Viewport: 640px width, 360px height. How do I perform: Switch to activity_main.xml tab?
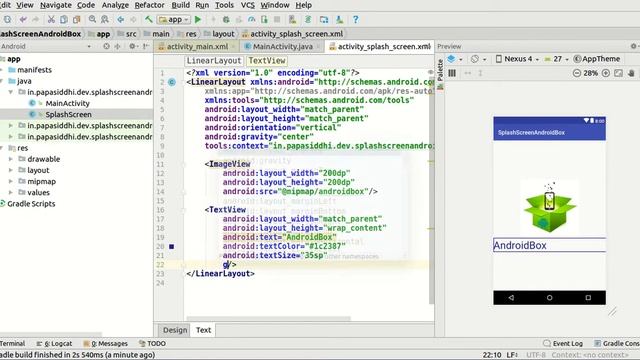coord(198,47)
